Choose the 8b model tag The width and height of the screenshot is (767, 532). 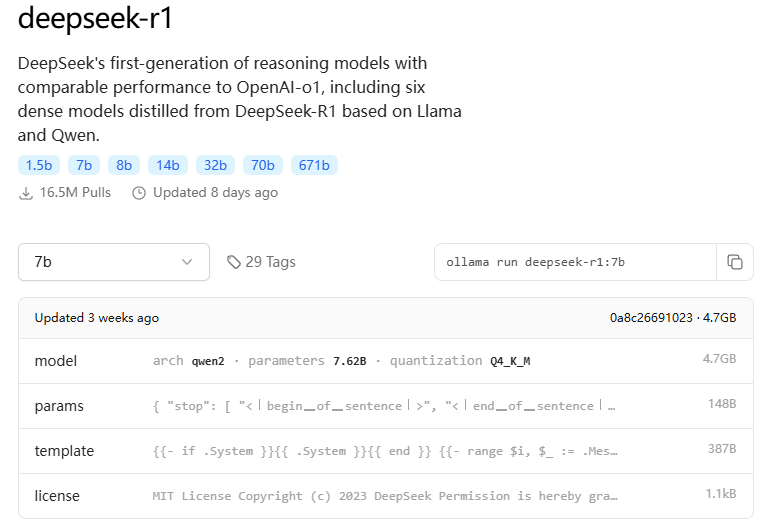(124, 165)
